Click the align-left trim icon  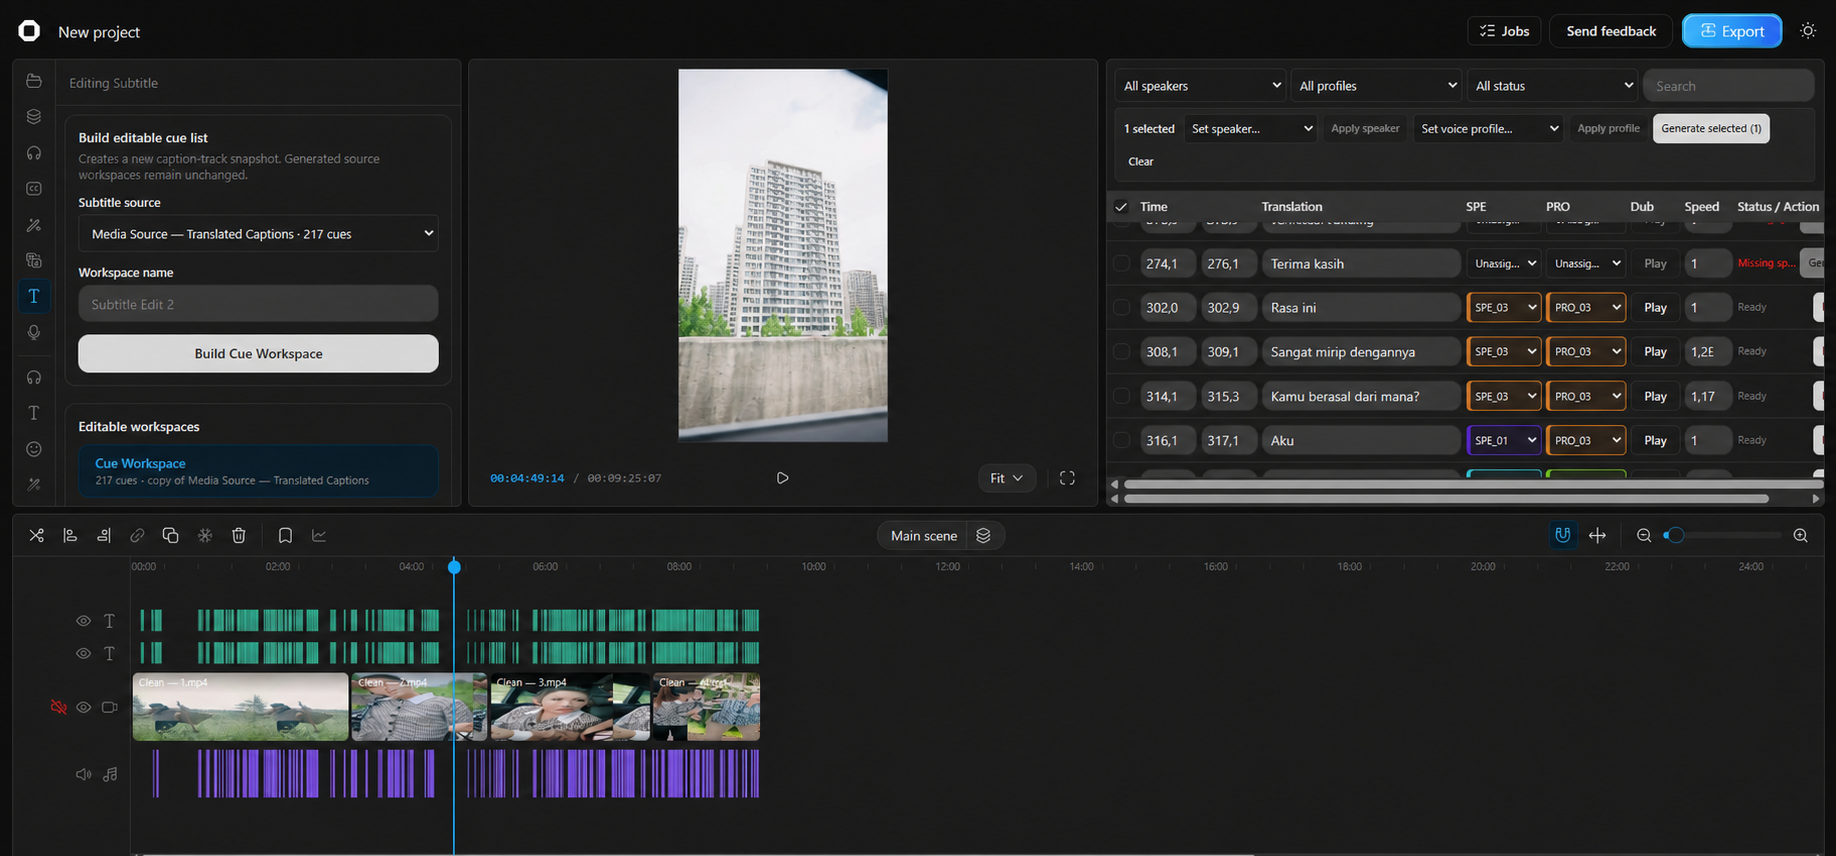pos(70,535)
